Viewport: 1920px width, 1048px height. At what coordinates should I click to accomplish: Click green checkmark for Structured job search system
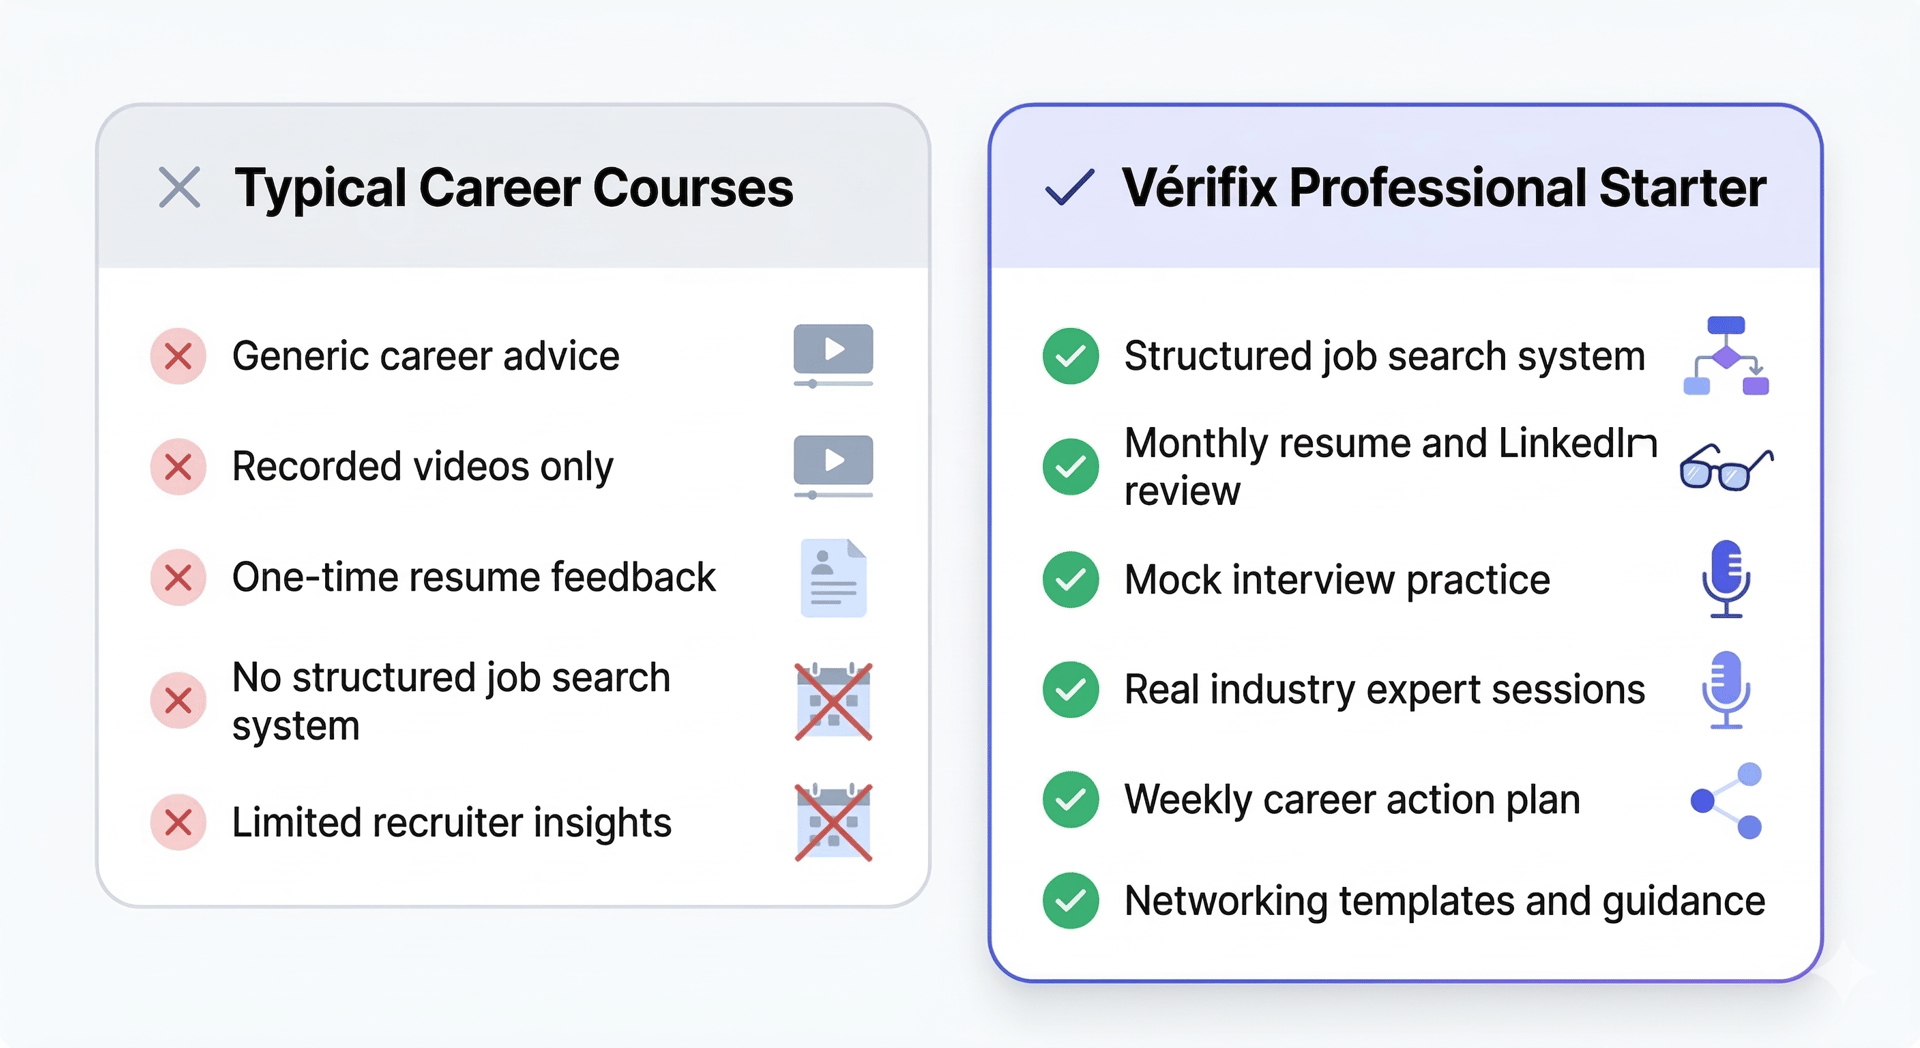pos(1070,356)
